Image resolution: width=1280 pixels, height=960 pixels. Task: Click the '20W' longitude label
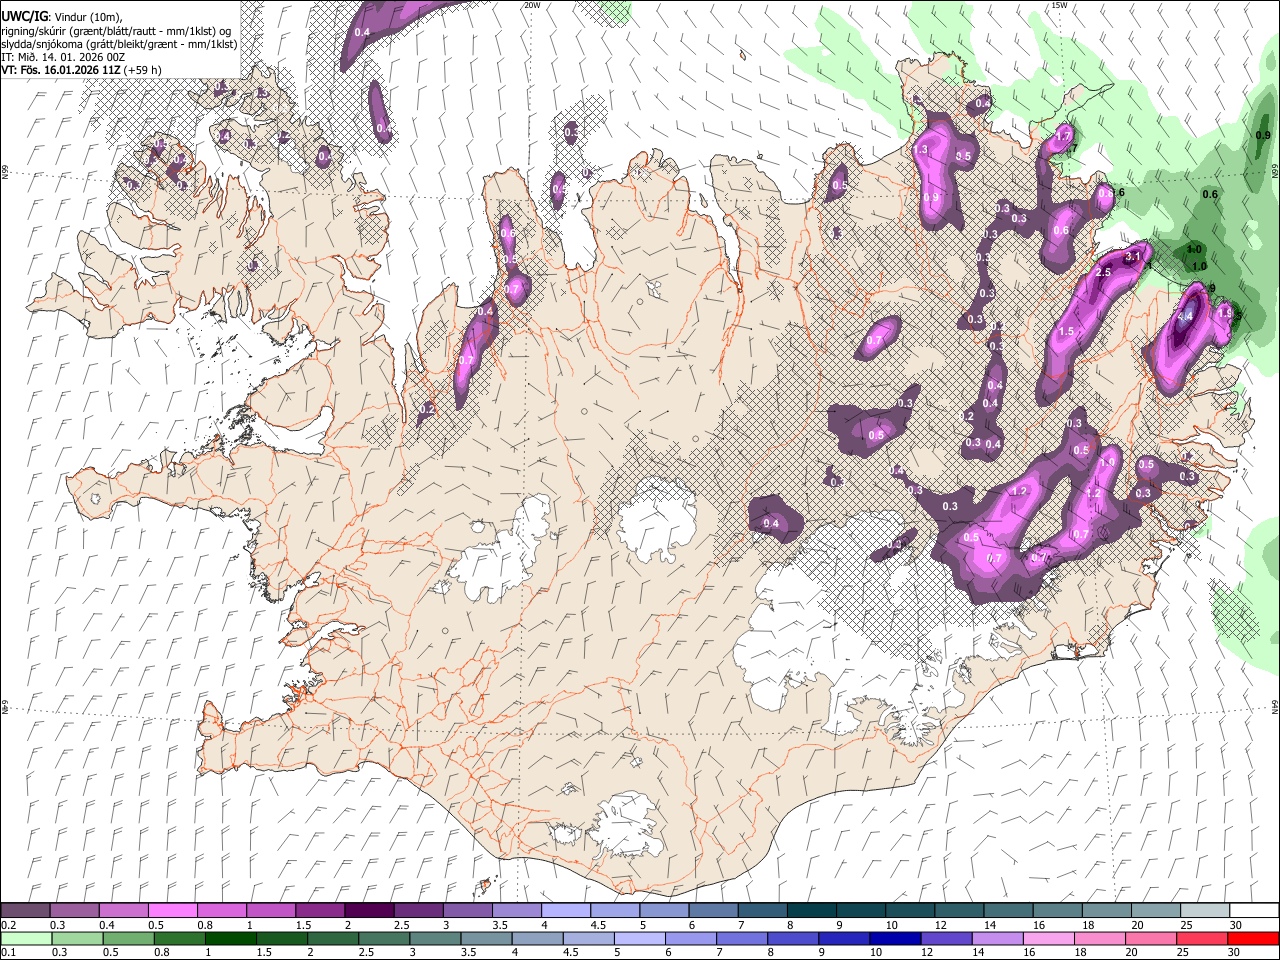[x=532, y=5]
